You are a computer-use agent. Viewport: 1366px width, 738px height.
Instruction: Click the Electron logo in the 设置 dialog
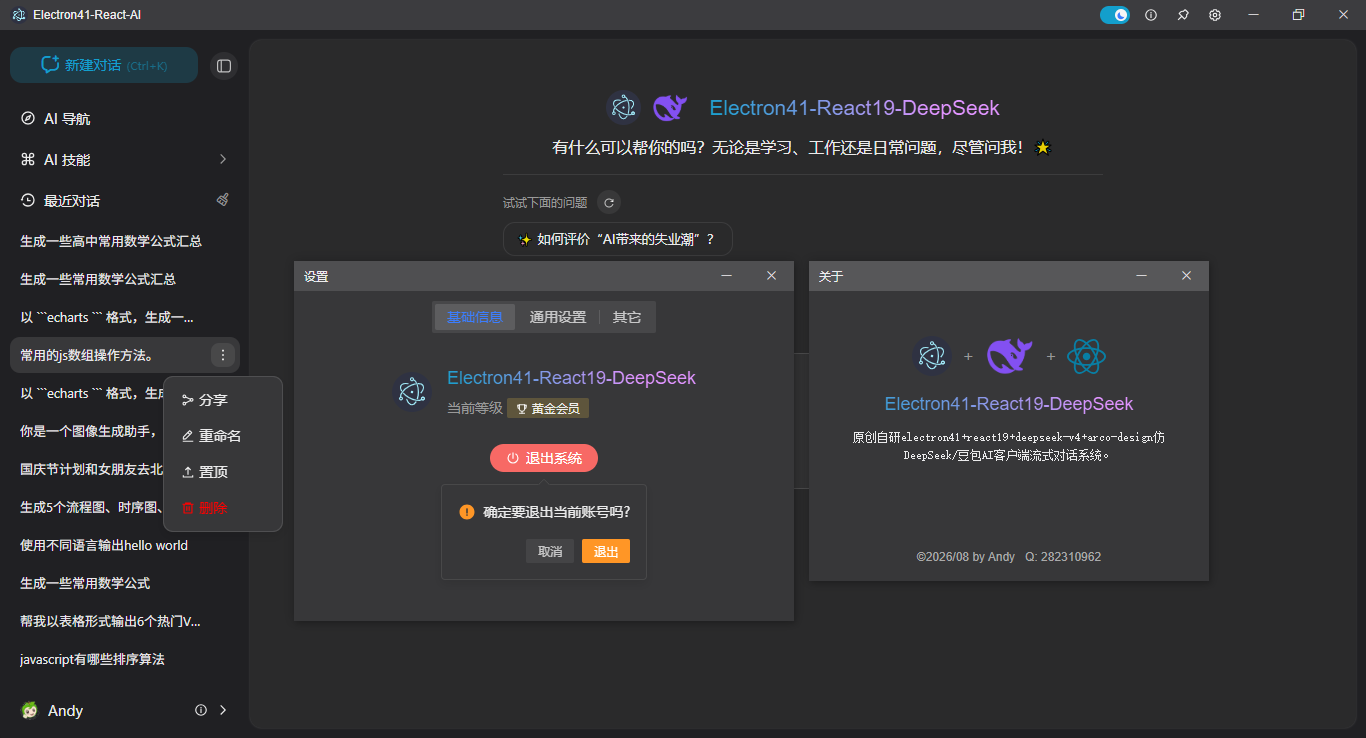click(413, 392)
